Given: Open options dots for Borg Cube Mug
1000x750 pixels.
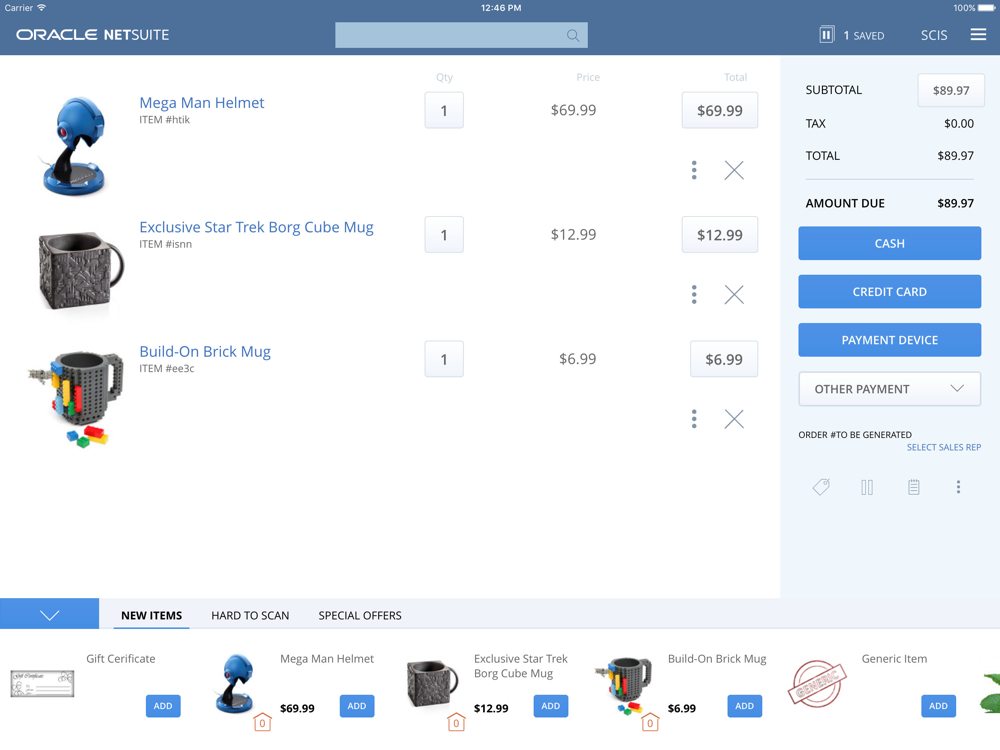Looking at the screenshot, I should pyautogui.click(x=694, y=294).
